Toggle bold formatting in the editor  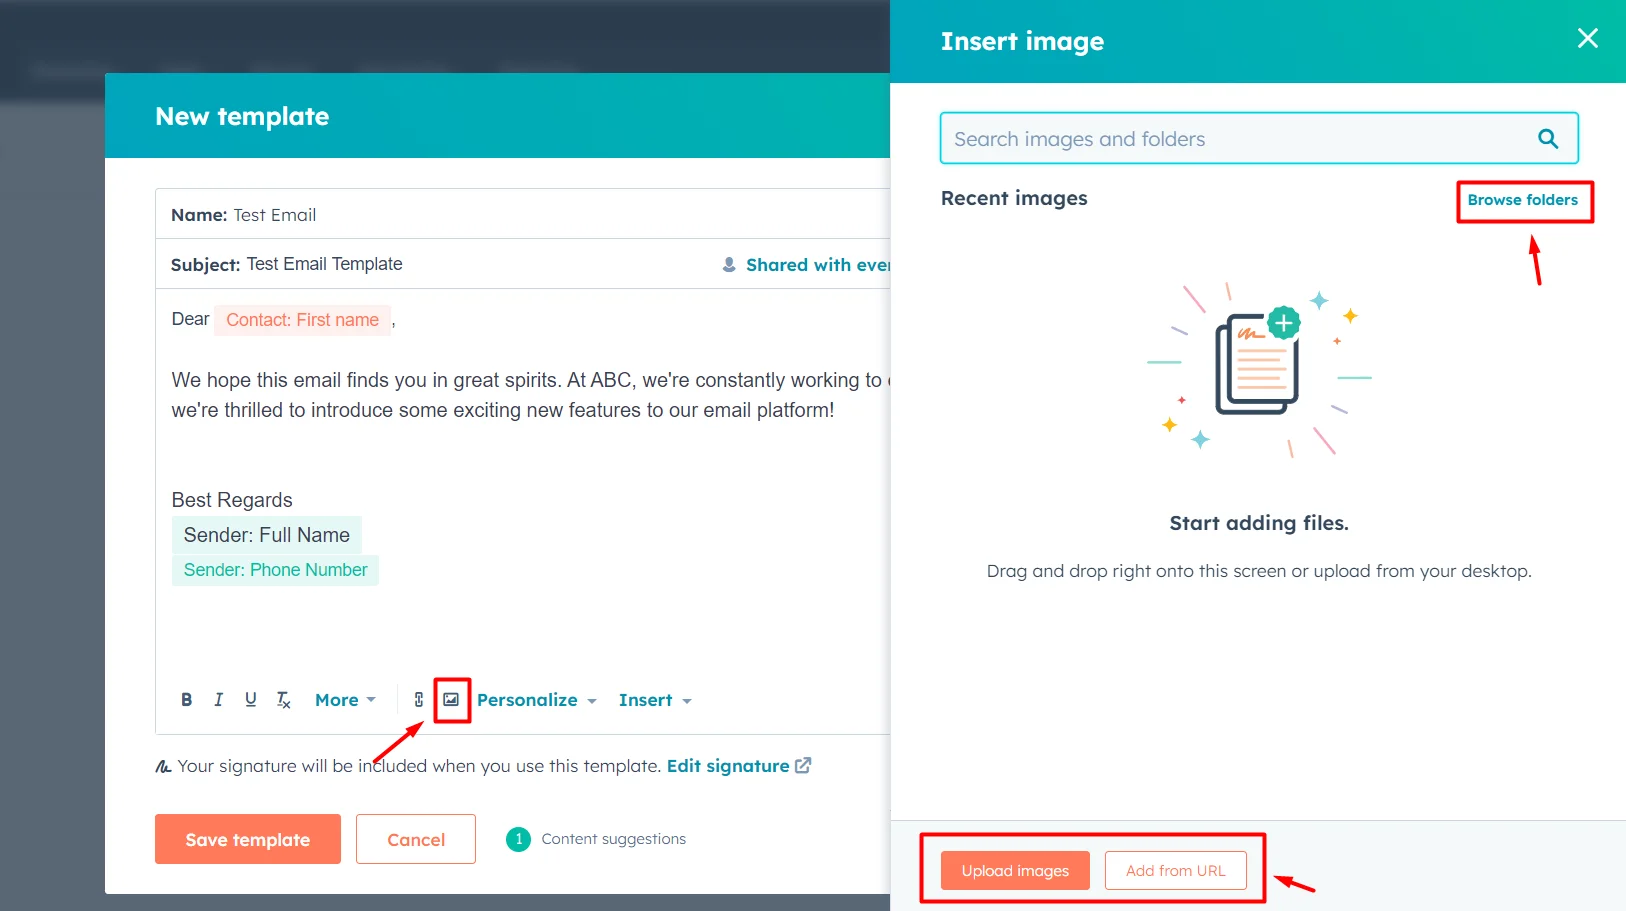coord(187,699)
